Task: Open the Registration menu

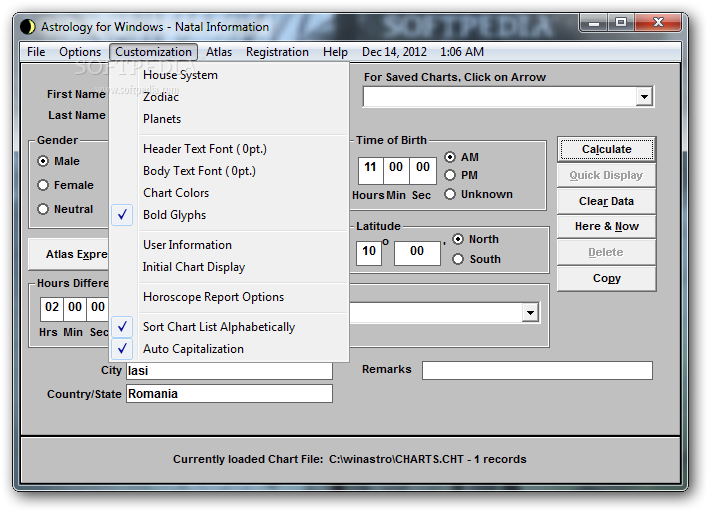Action: [x=277, y=52]
